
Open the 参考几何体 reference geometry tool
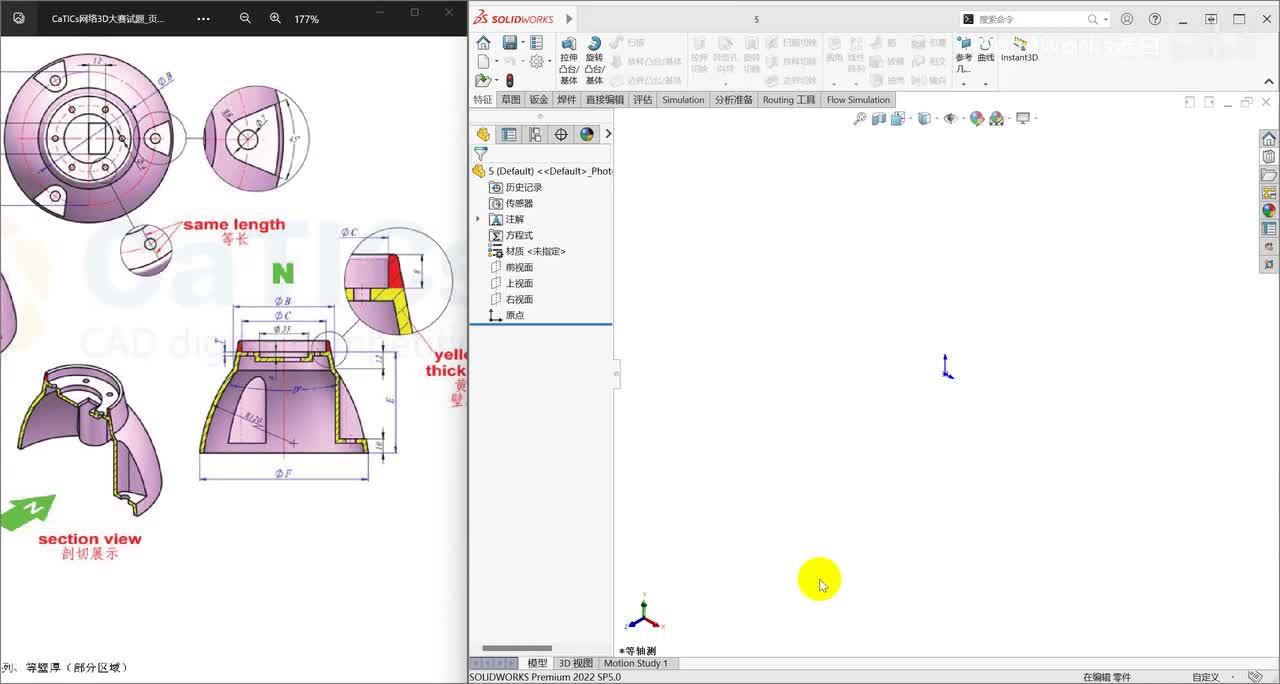click(963, 56)
